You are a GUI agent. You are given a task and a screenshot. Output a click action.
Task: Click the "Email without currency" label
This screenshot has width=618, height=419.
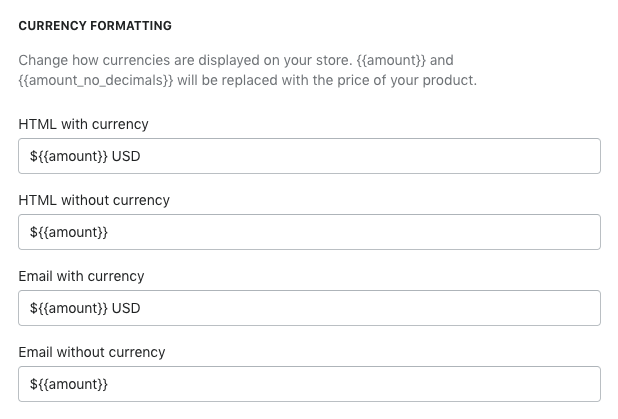92,352
